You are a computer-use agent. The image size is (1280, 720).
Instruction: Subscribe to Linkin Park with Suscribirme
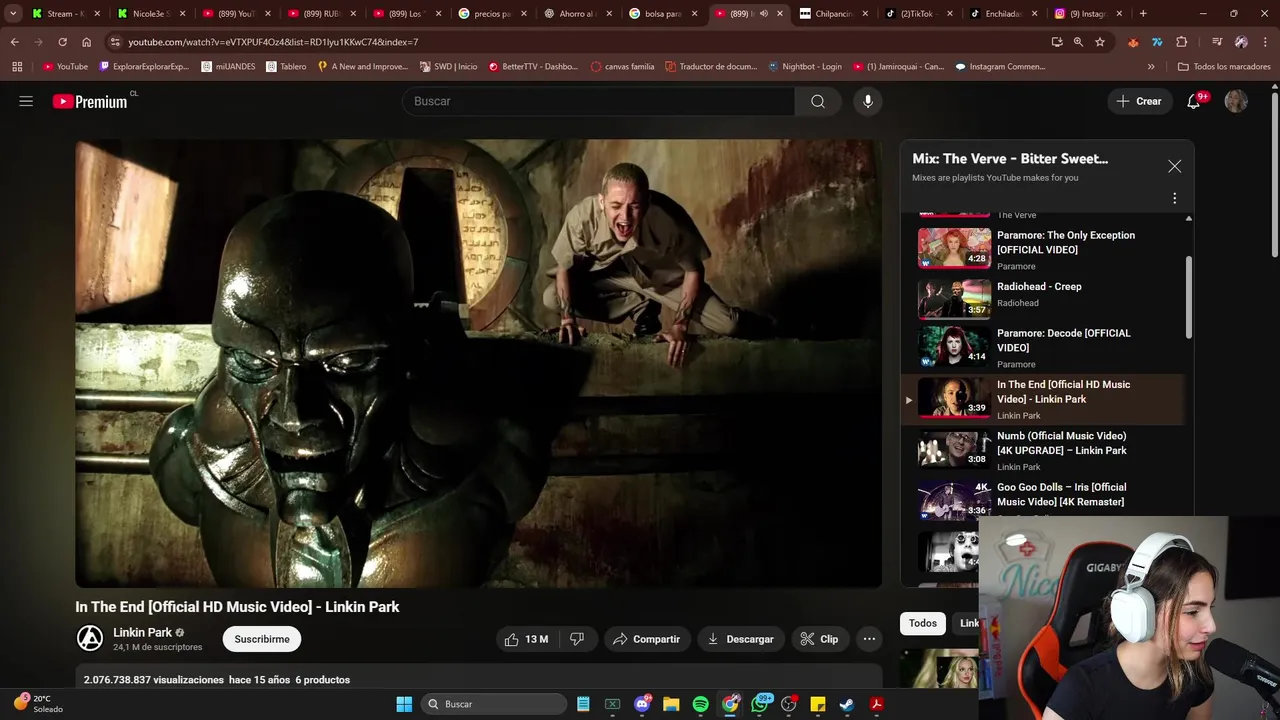coord(262,639)
